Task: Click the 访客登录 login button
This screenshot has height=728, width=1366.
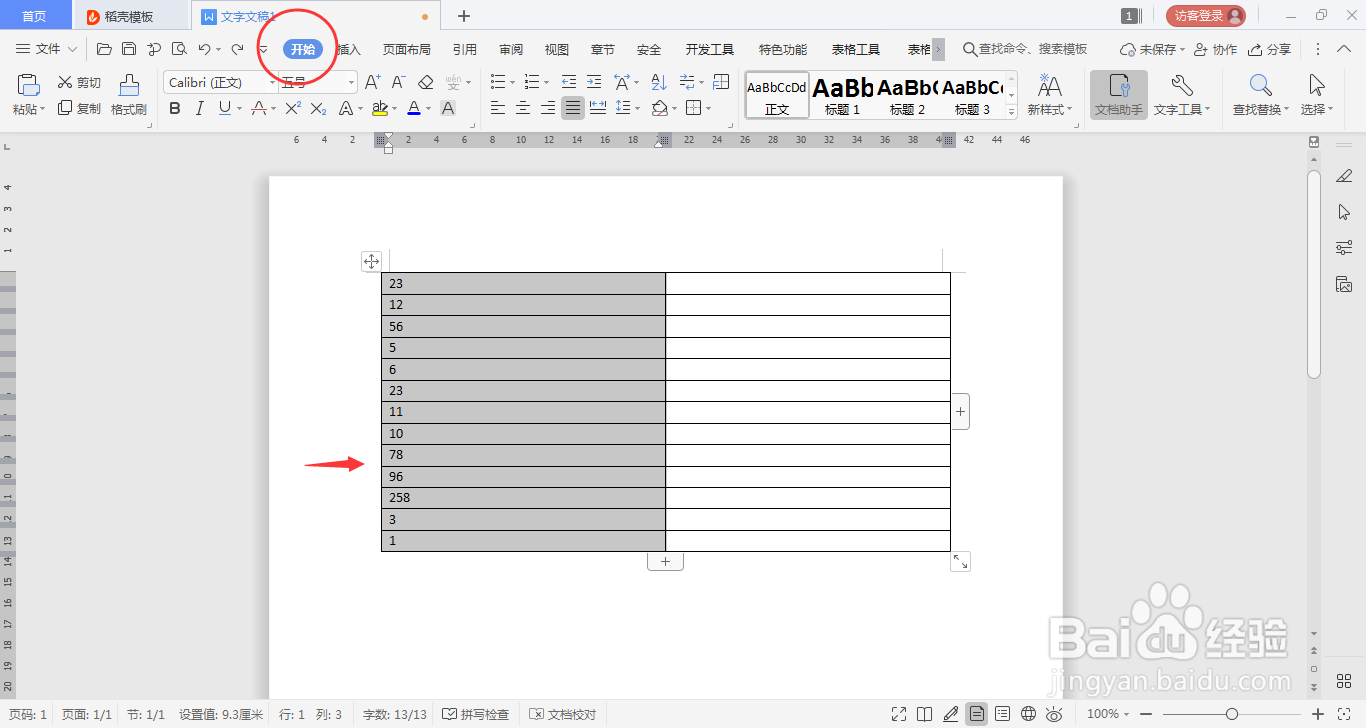Action: point(1206,16)
